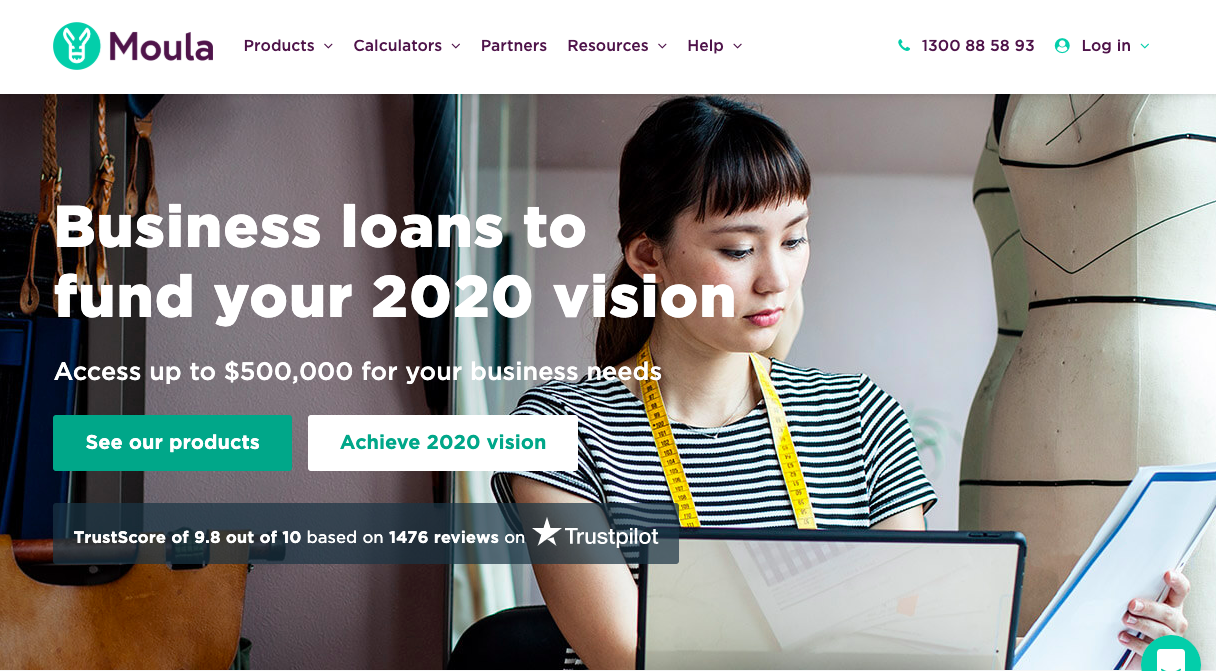This screenshot has width=1216, height=671.
Task: Expand the Products dropdown chevron
Action: 328,46
